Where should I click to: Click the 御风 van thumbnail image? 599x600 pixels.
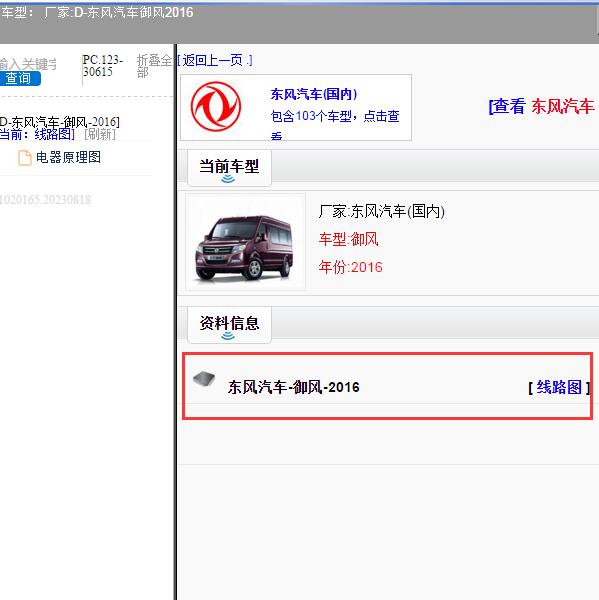245,242
